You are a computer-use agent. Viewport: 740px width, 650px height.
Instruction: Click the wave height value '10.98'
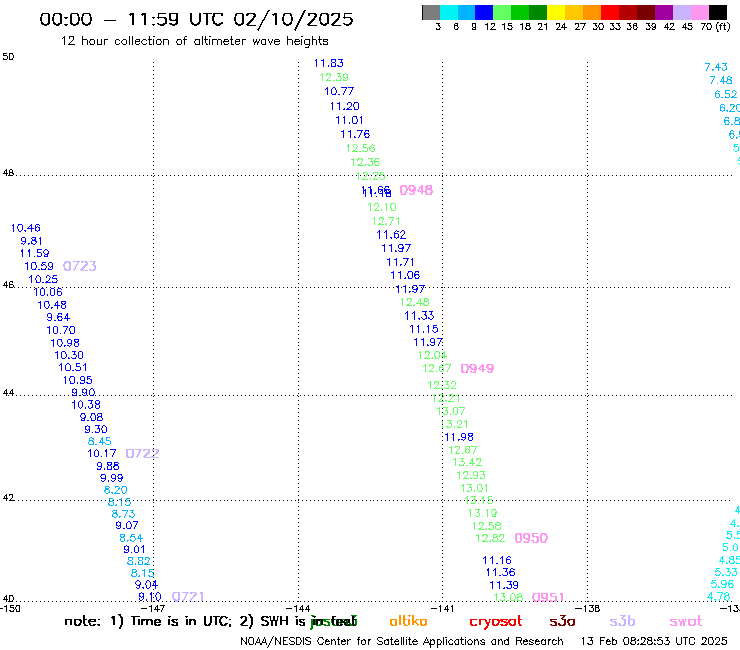[x=65, y=344]
